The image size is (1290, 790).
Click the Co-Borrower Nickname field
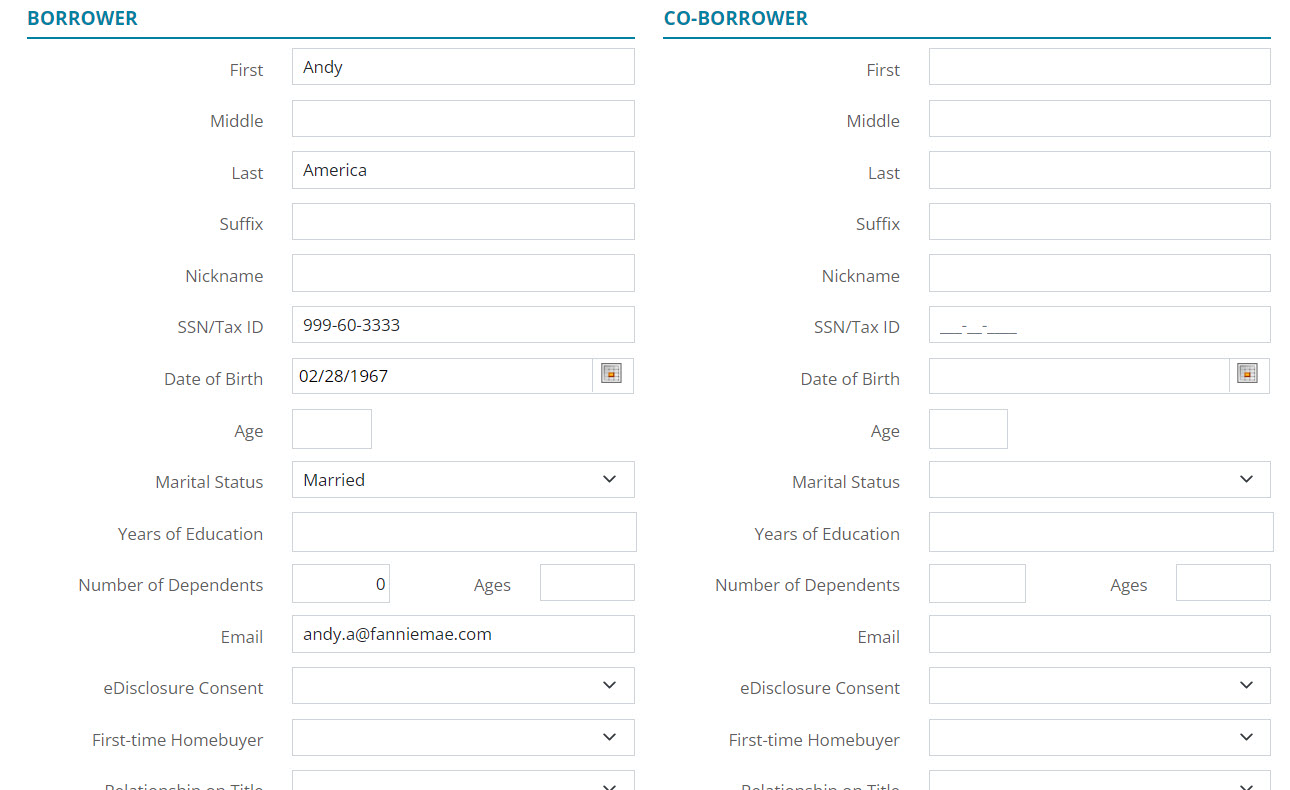1099,273
